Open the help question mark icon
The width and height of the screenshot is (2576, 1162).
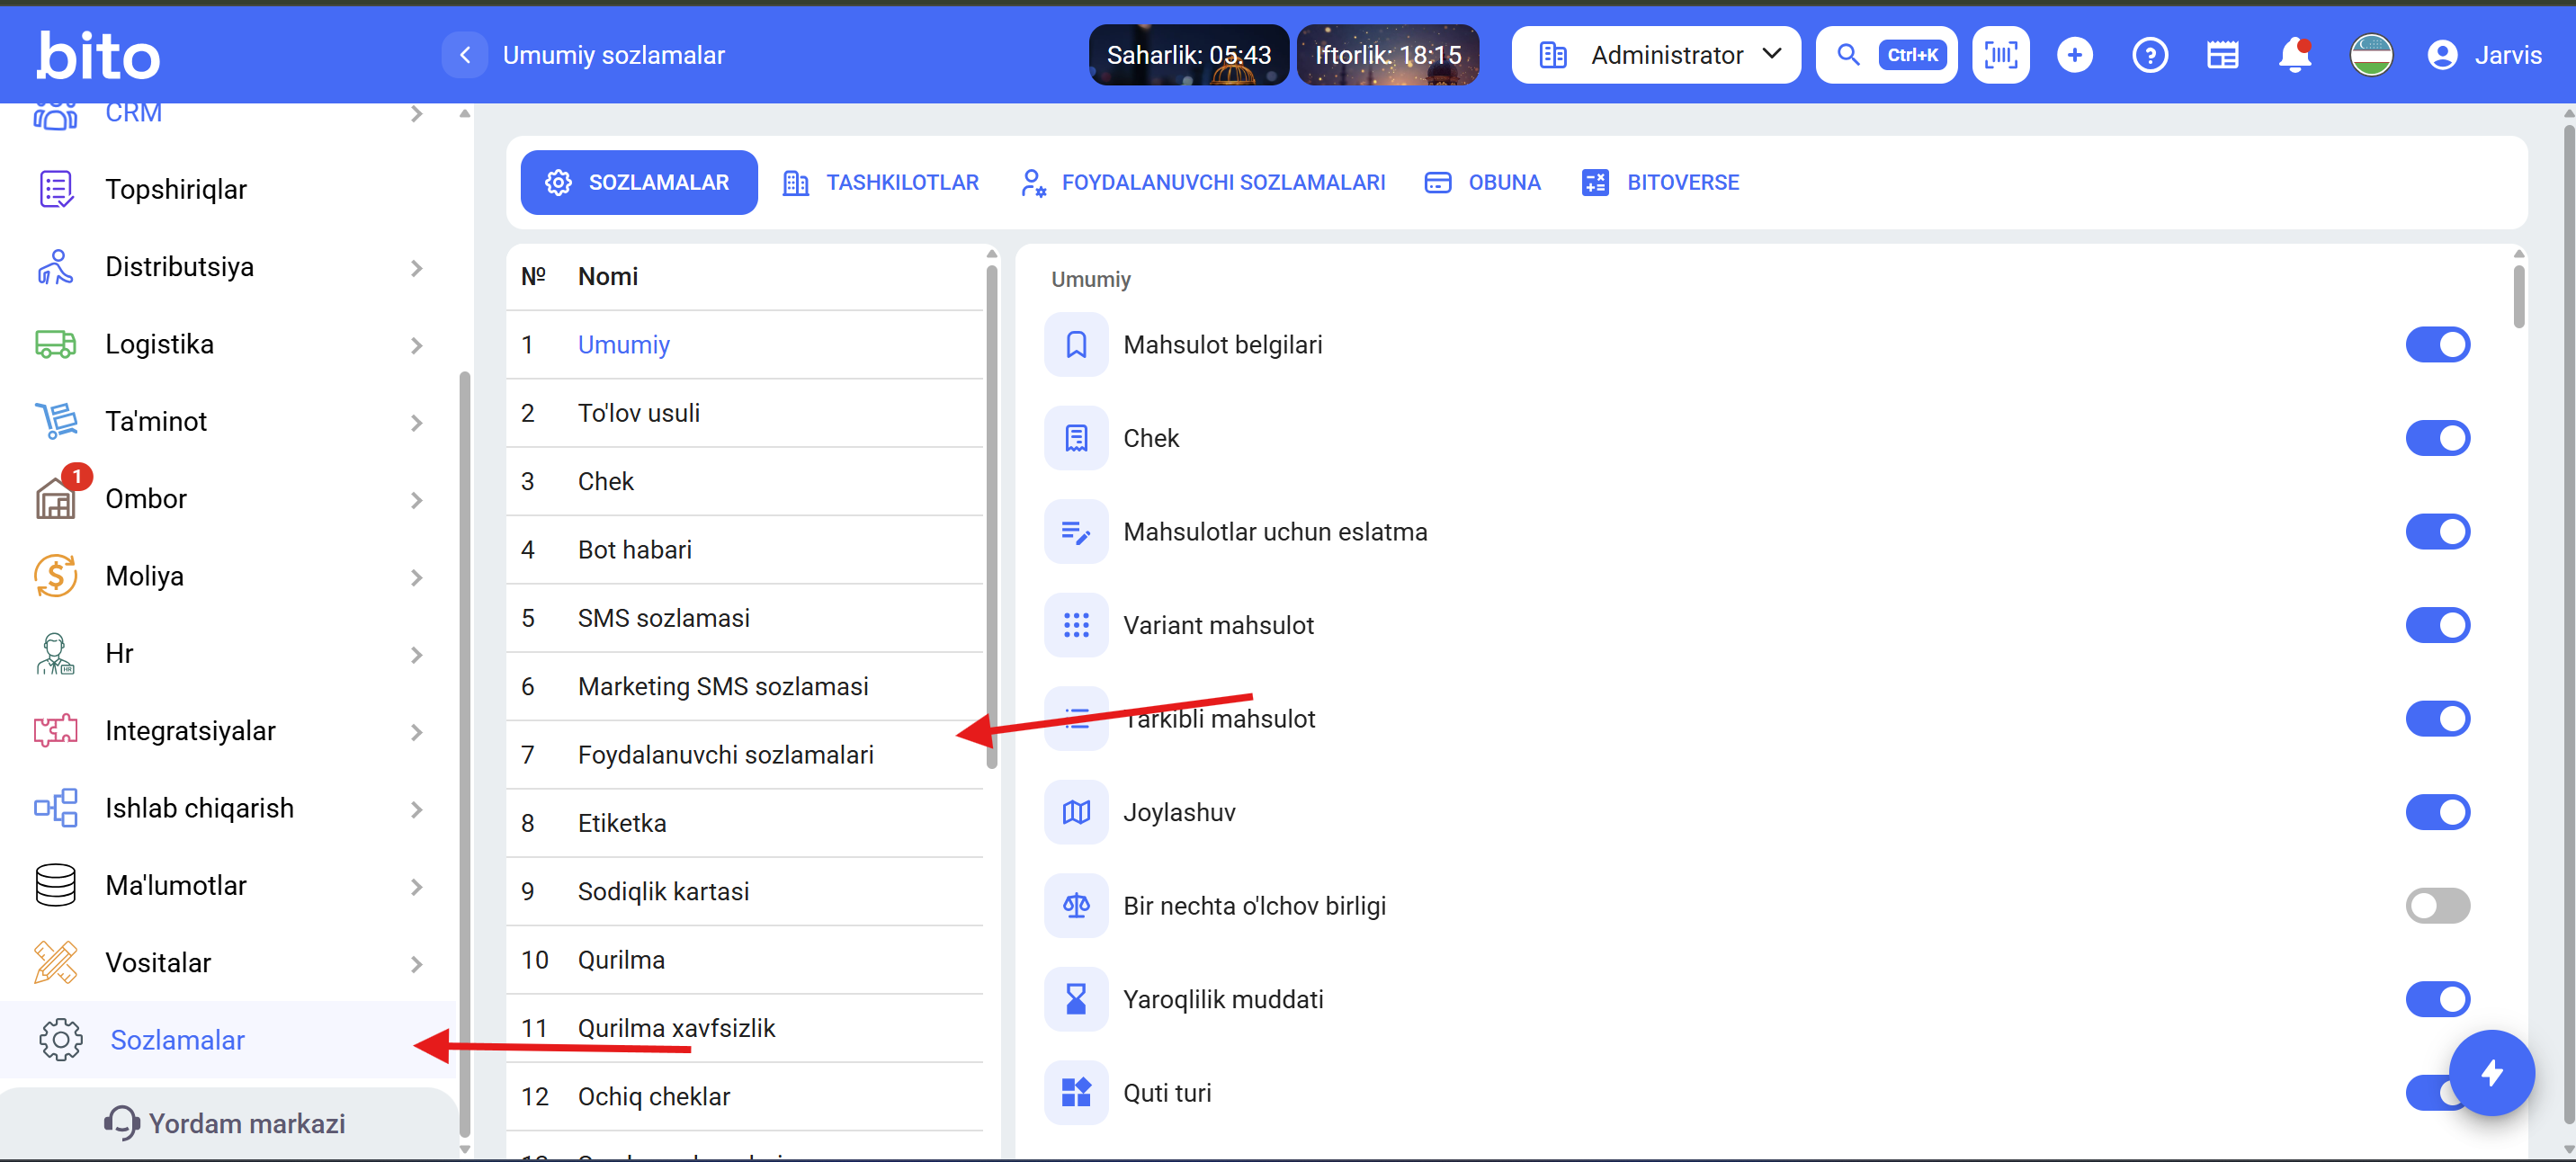[x=2149, y=55]
